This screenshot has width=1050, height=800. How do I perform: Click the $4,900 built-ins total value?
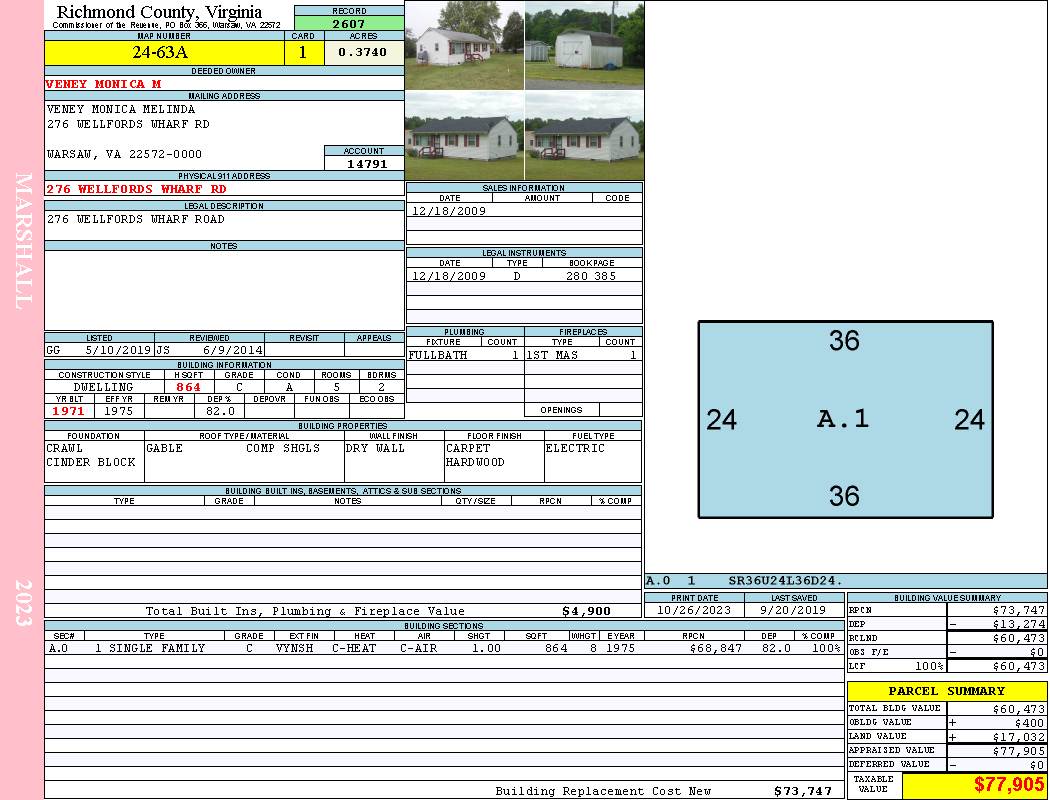[x=586, y=611]
